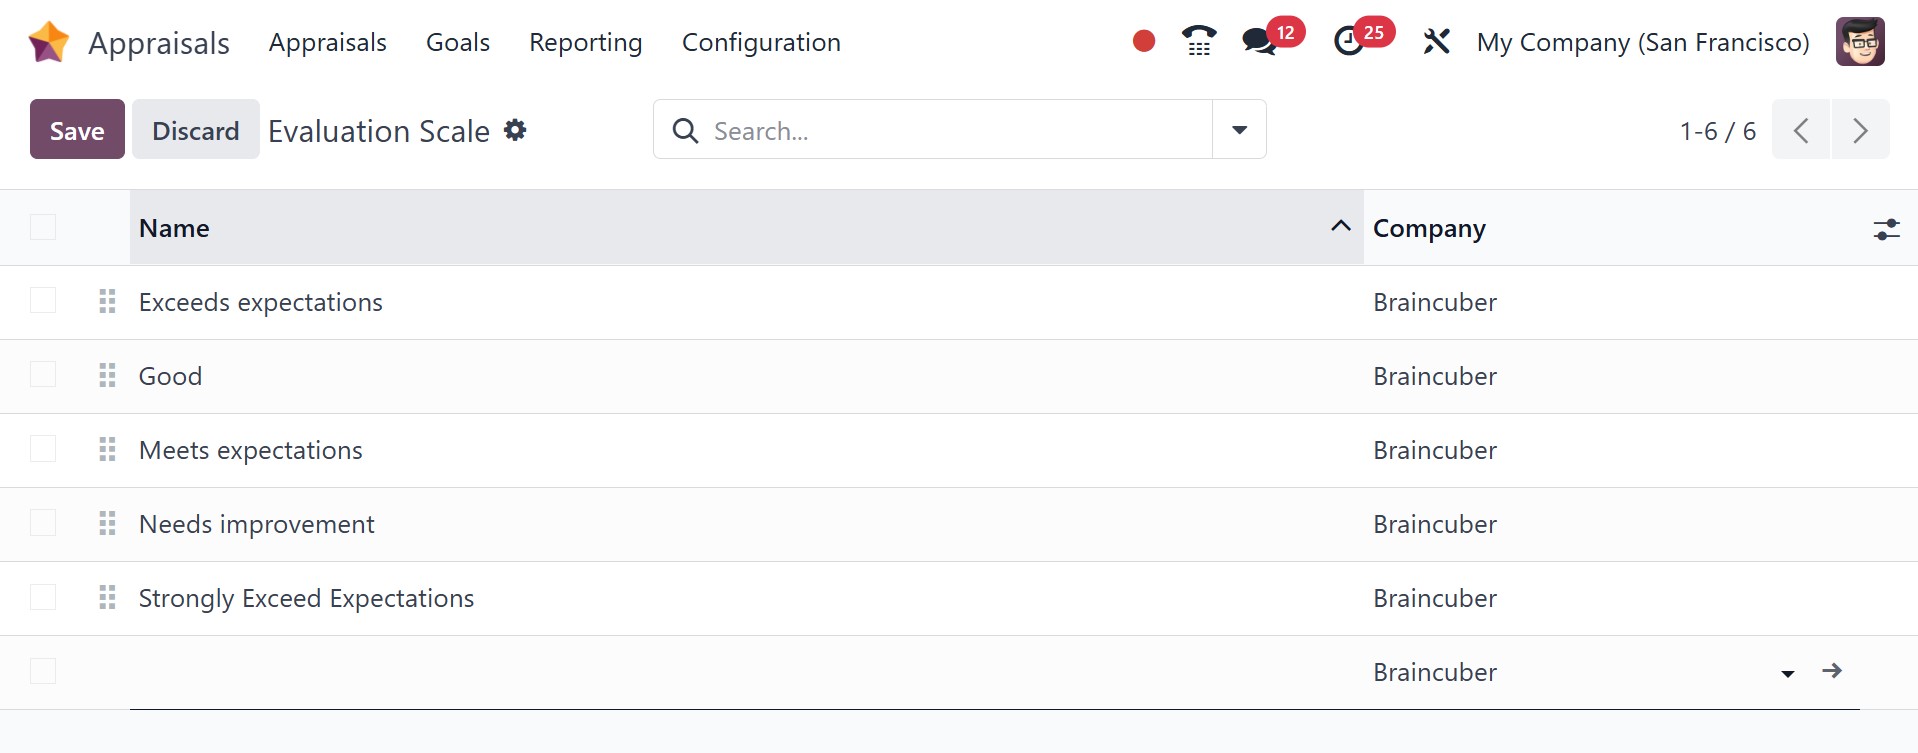Open the Braincuber company record arrow

(1832, 671)
